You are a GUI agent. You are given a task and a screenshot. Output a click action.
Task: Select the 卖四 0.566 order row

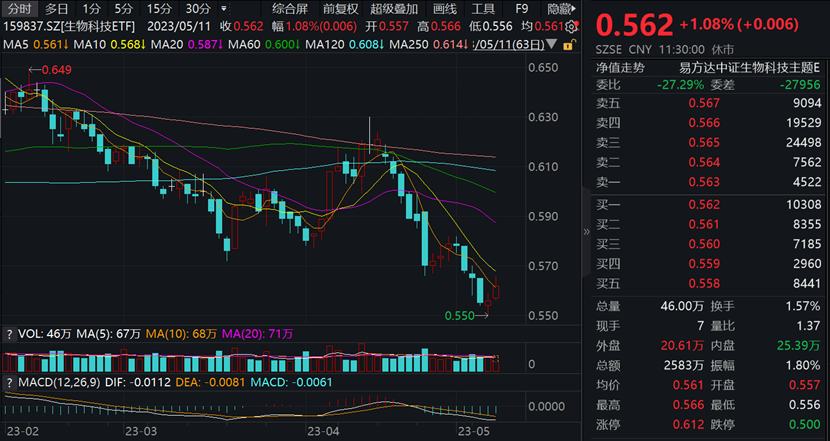[708, 123]
